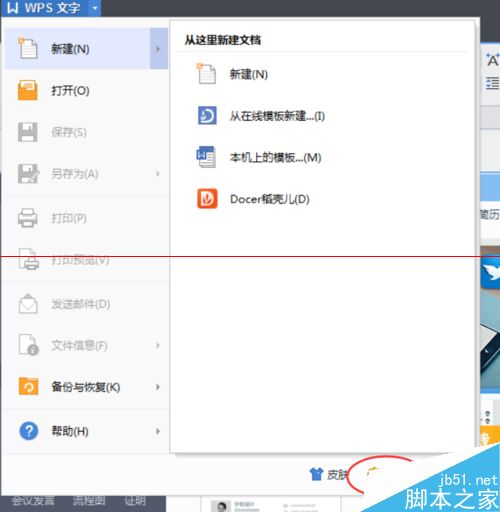The image size is (500, 512).
Task: Click the 皮肤 skin button
Action: pyautogui.click(x=328, y=474)
